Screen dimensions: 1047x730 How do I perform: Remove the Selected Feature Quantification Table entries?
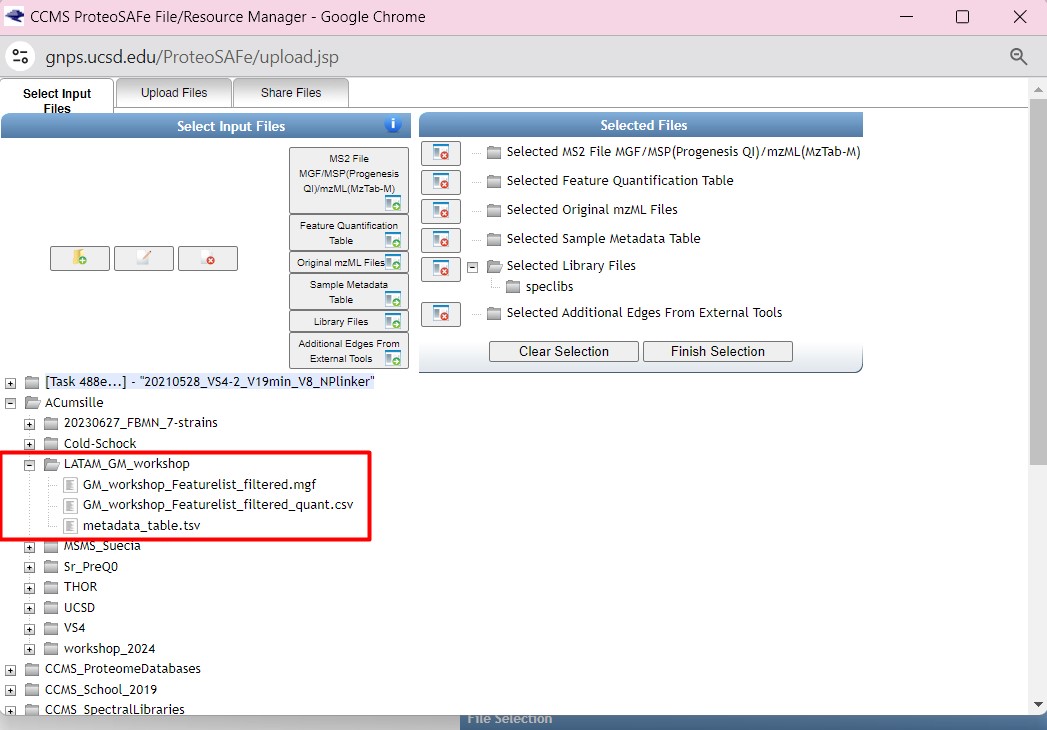pos(440,182)
